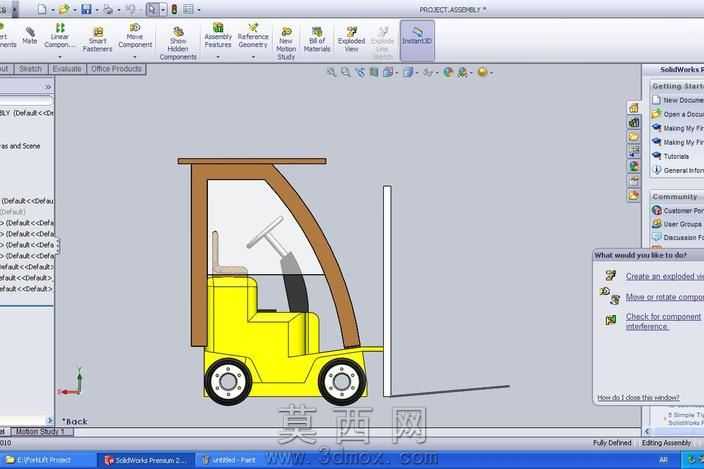Open Bill of Materials
Screen dimensions: 704x469
(x=317, y=39)
